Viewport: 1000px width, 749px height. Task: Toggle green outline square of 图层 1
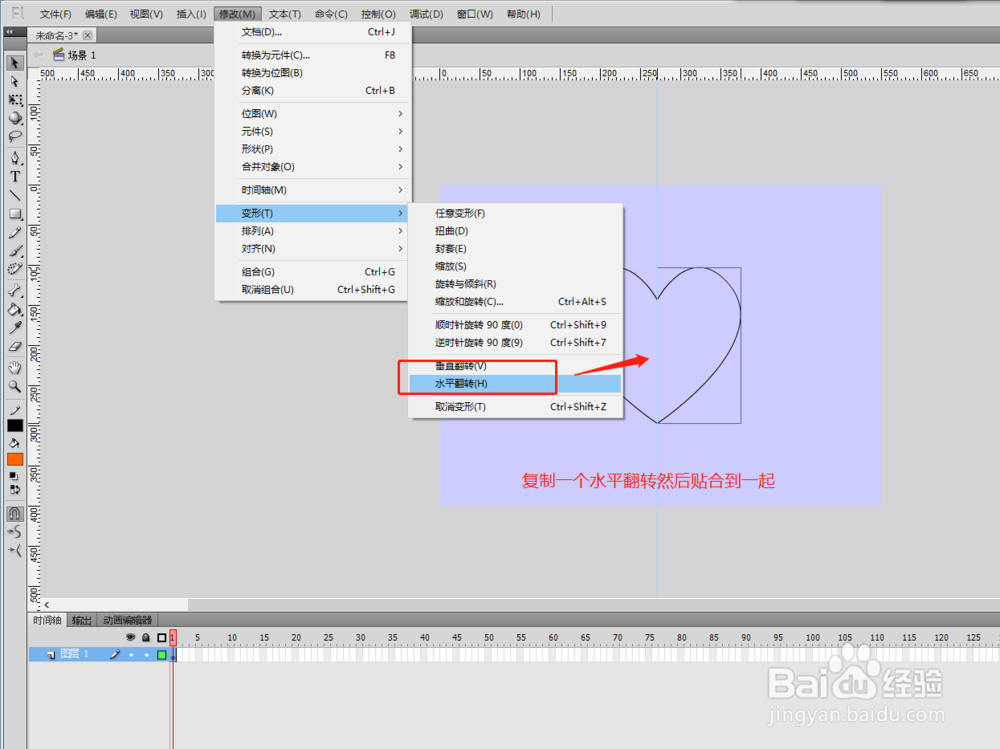(161, 655)
